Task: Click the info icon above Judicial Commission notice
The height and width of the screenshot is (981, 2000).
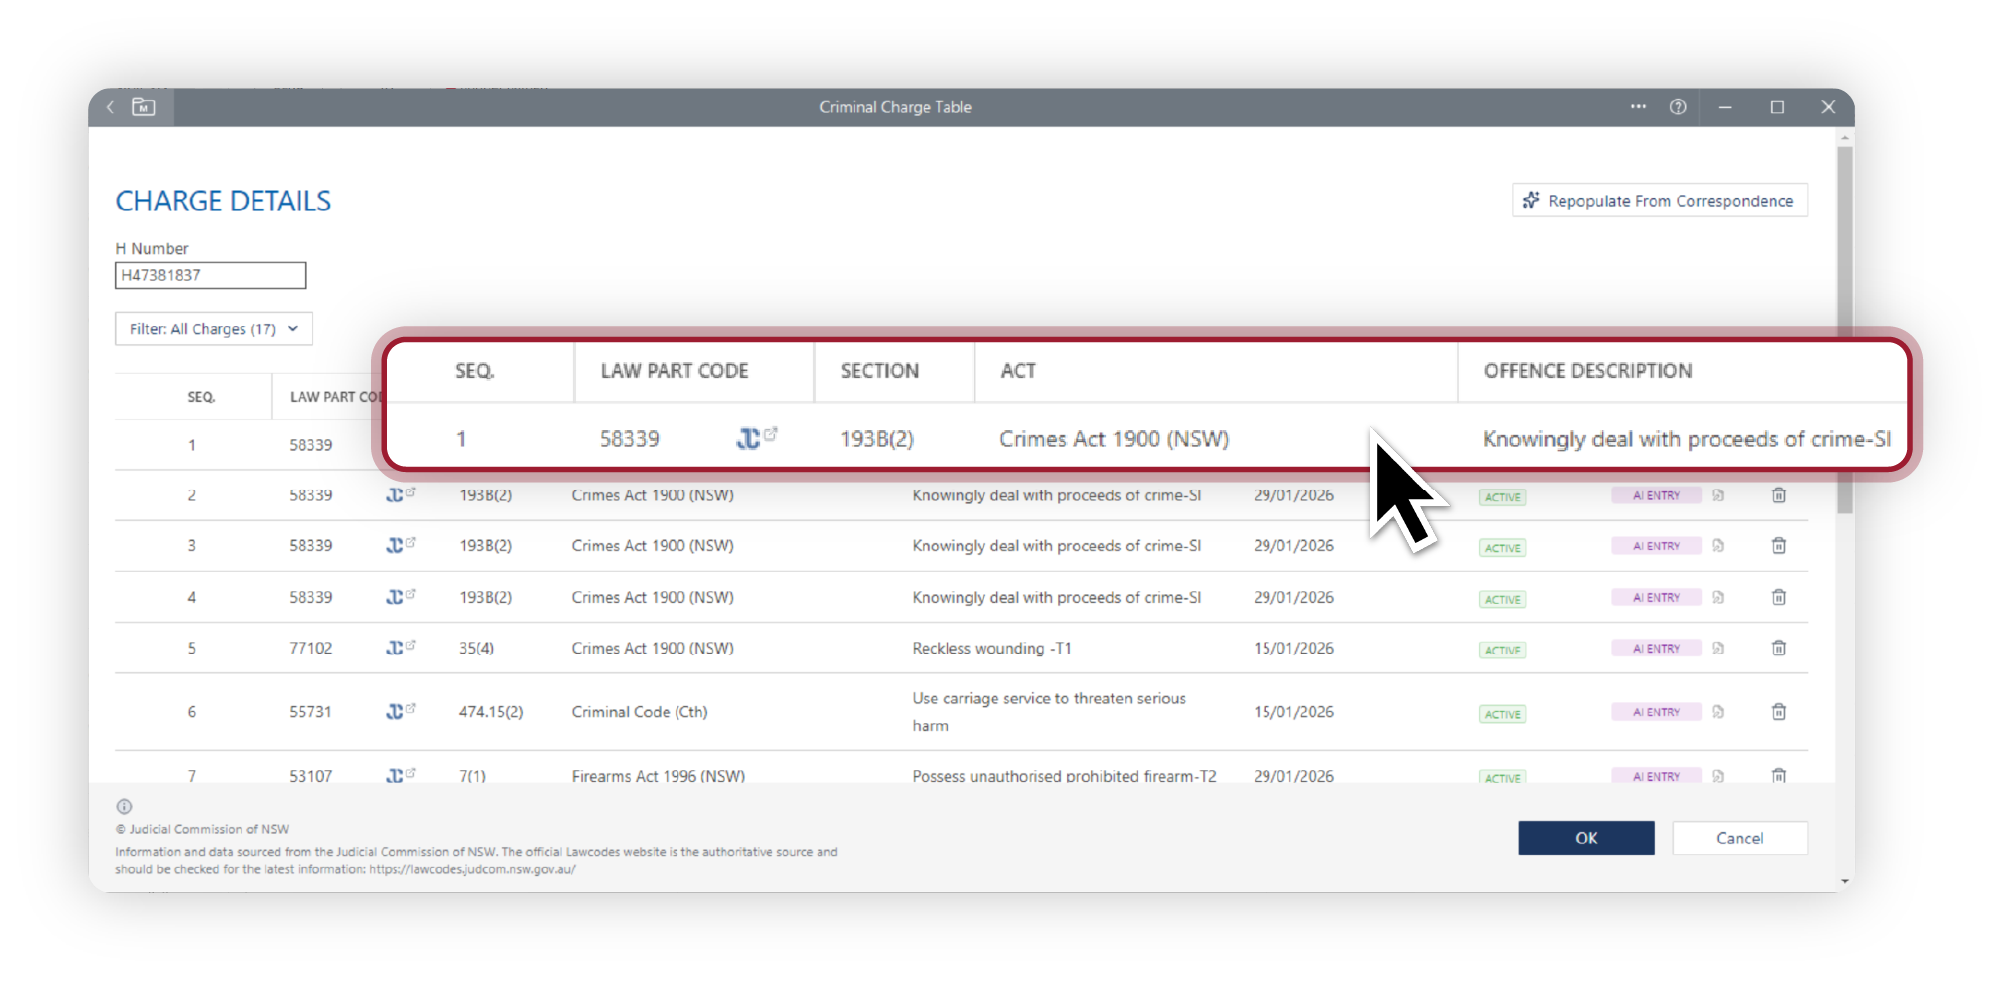Action: [x=124, y=806]
